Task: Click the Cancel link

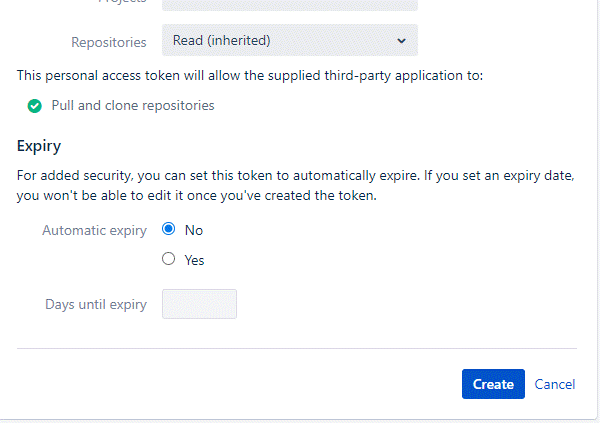Action: [554, 384]
